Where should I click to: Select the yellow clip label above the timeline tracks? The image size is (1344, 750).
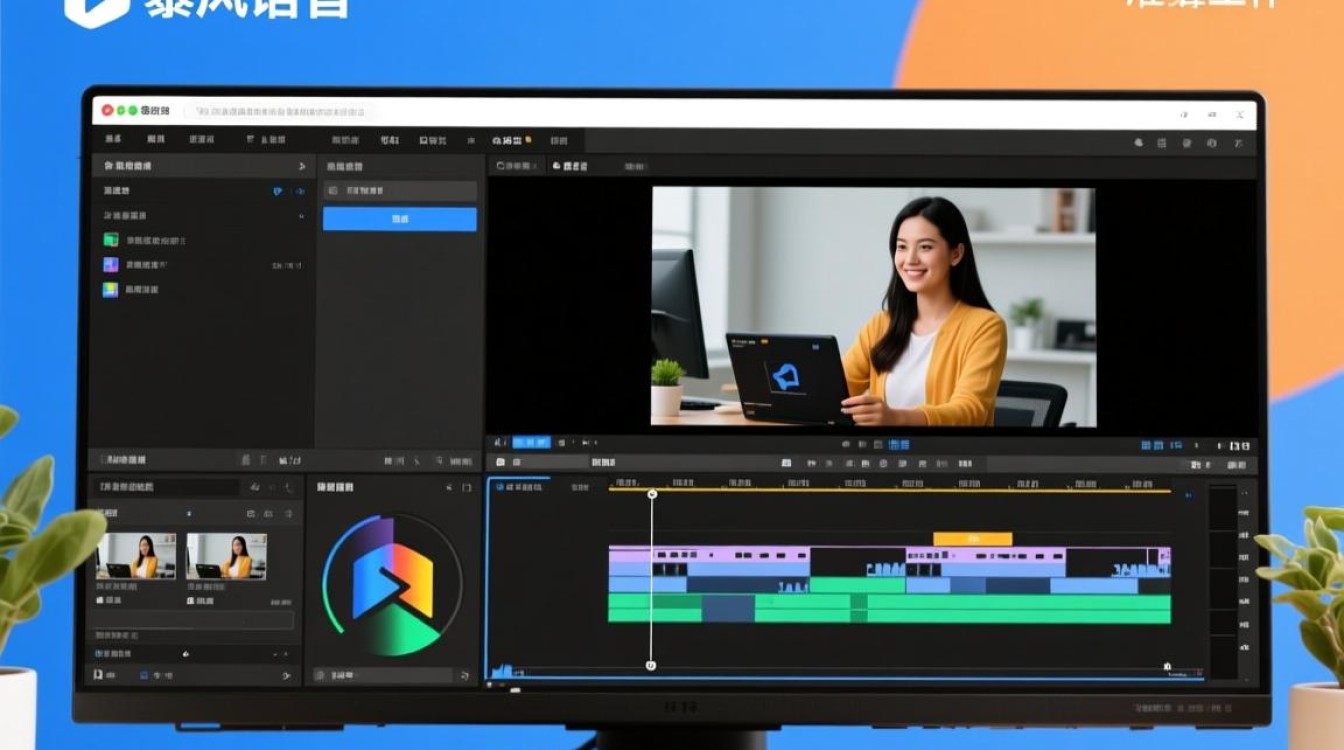click(972, 538)
